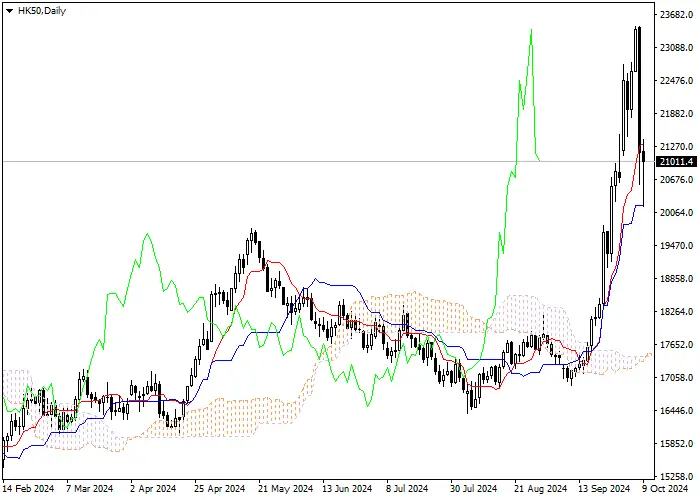Select the HK50,Daily chart title
The height and width of the screenshot is (500, 700).
tap(42, 11)
